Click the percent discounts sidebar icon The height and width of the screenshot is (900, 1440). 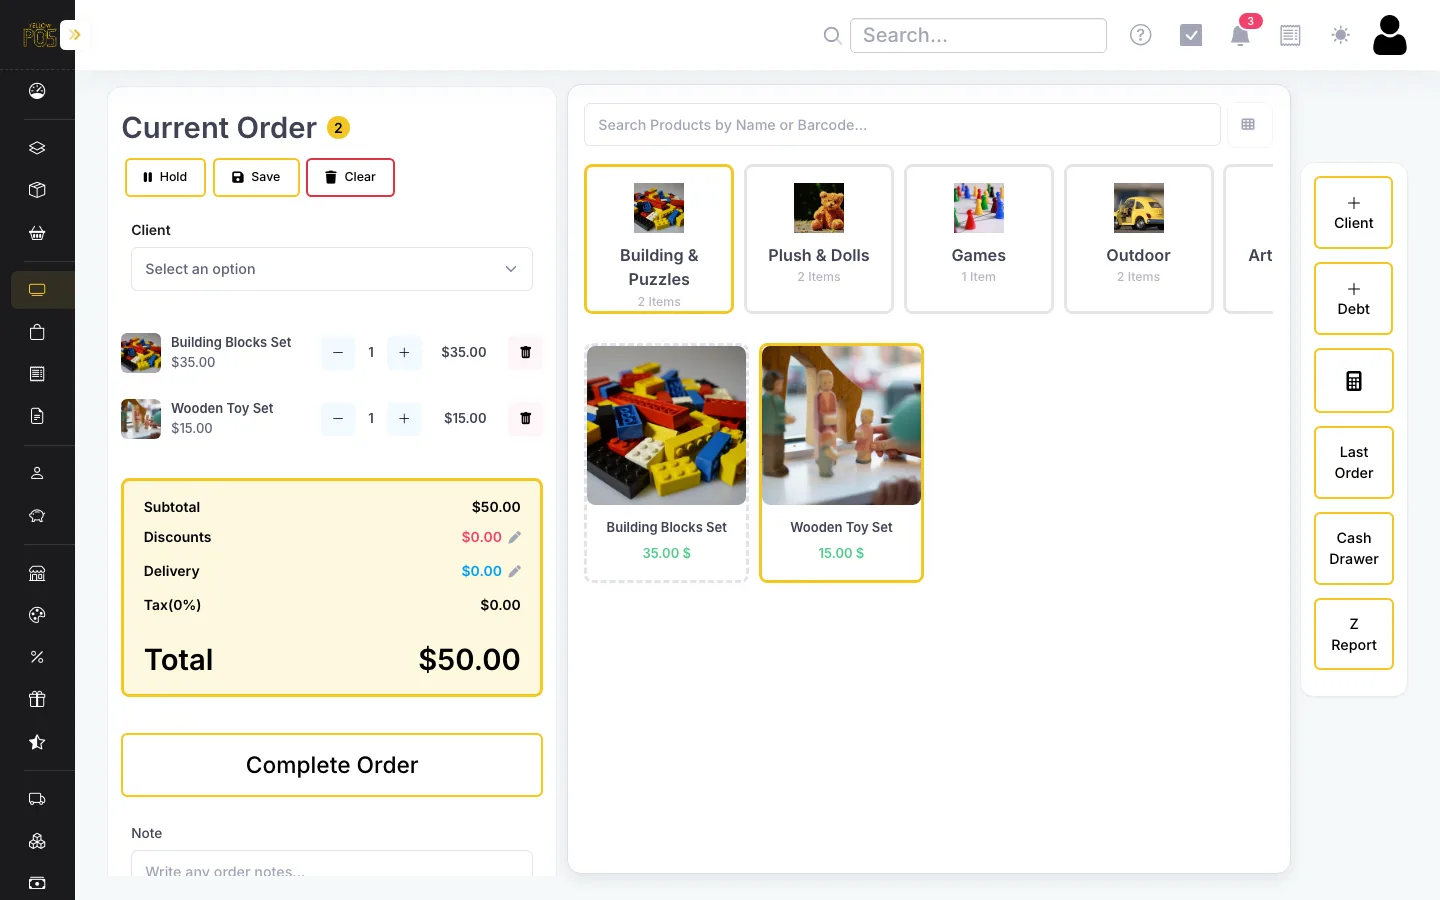(x=37, y=657)
